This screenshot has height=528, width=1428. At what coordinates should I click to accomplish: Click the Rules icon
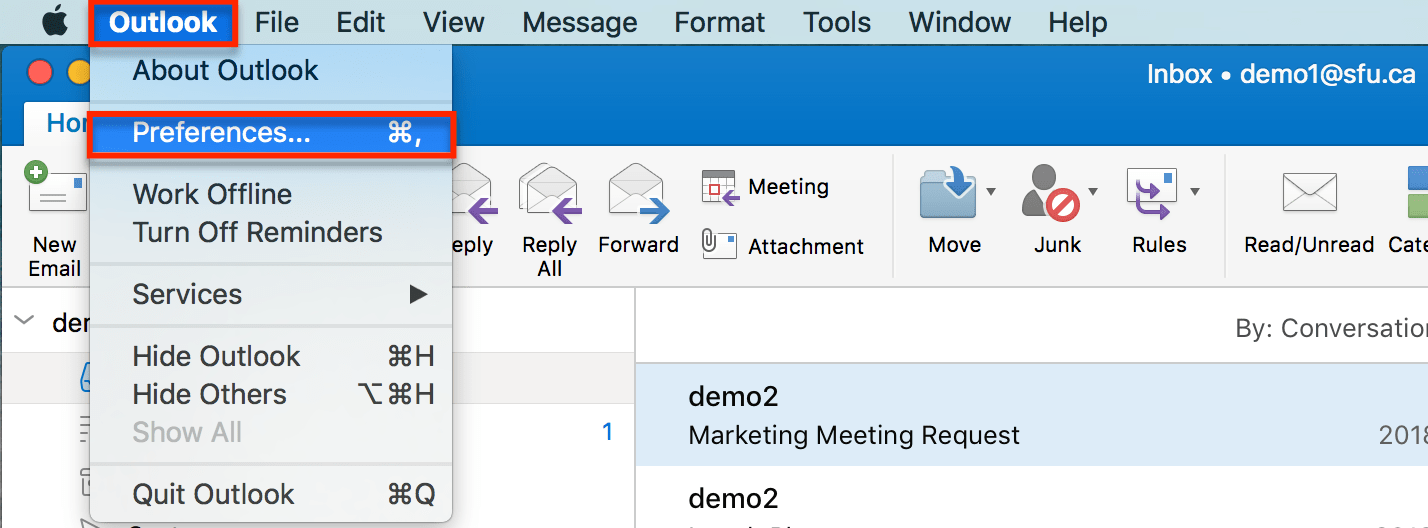1154,193
